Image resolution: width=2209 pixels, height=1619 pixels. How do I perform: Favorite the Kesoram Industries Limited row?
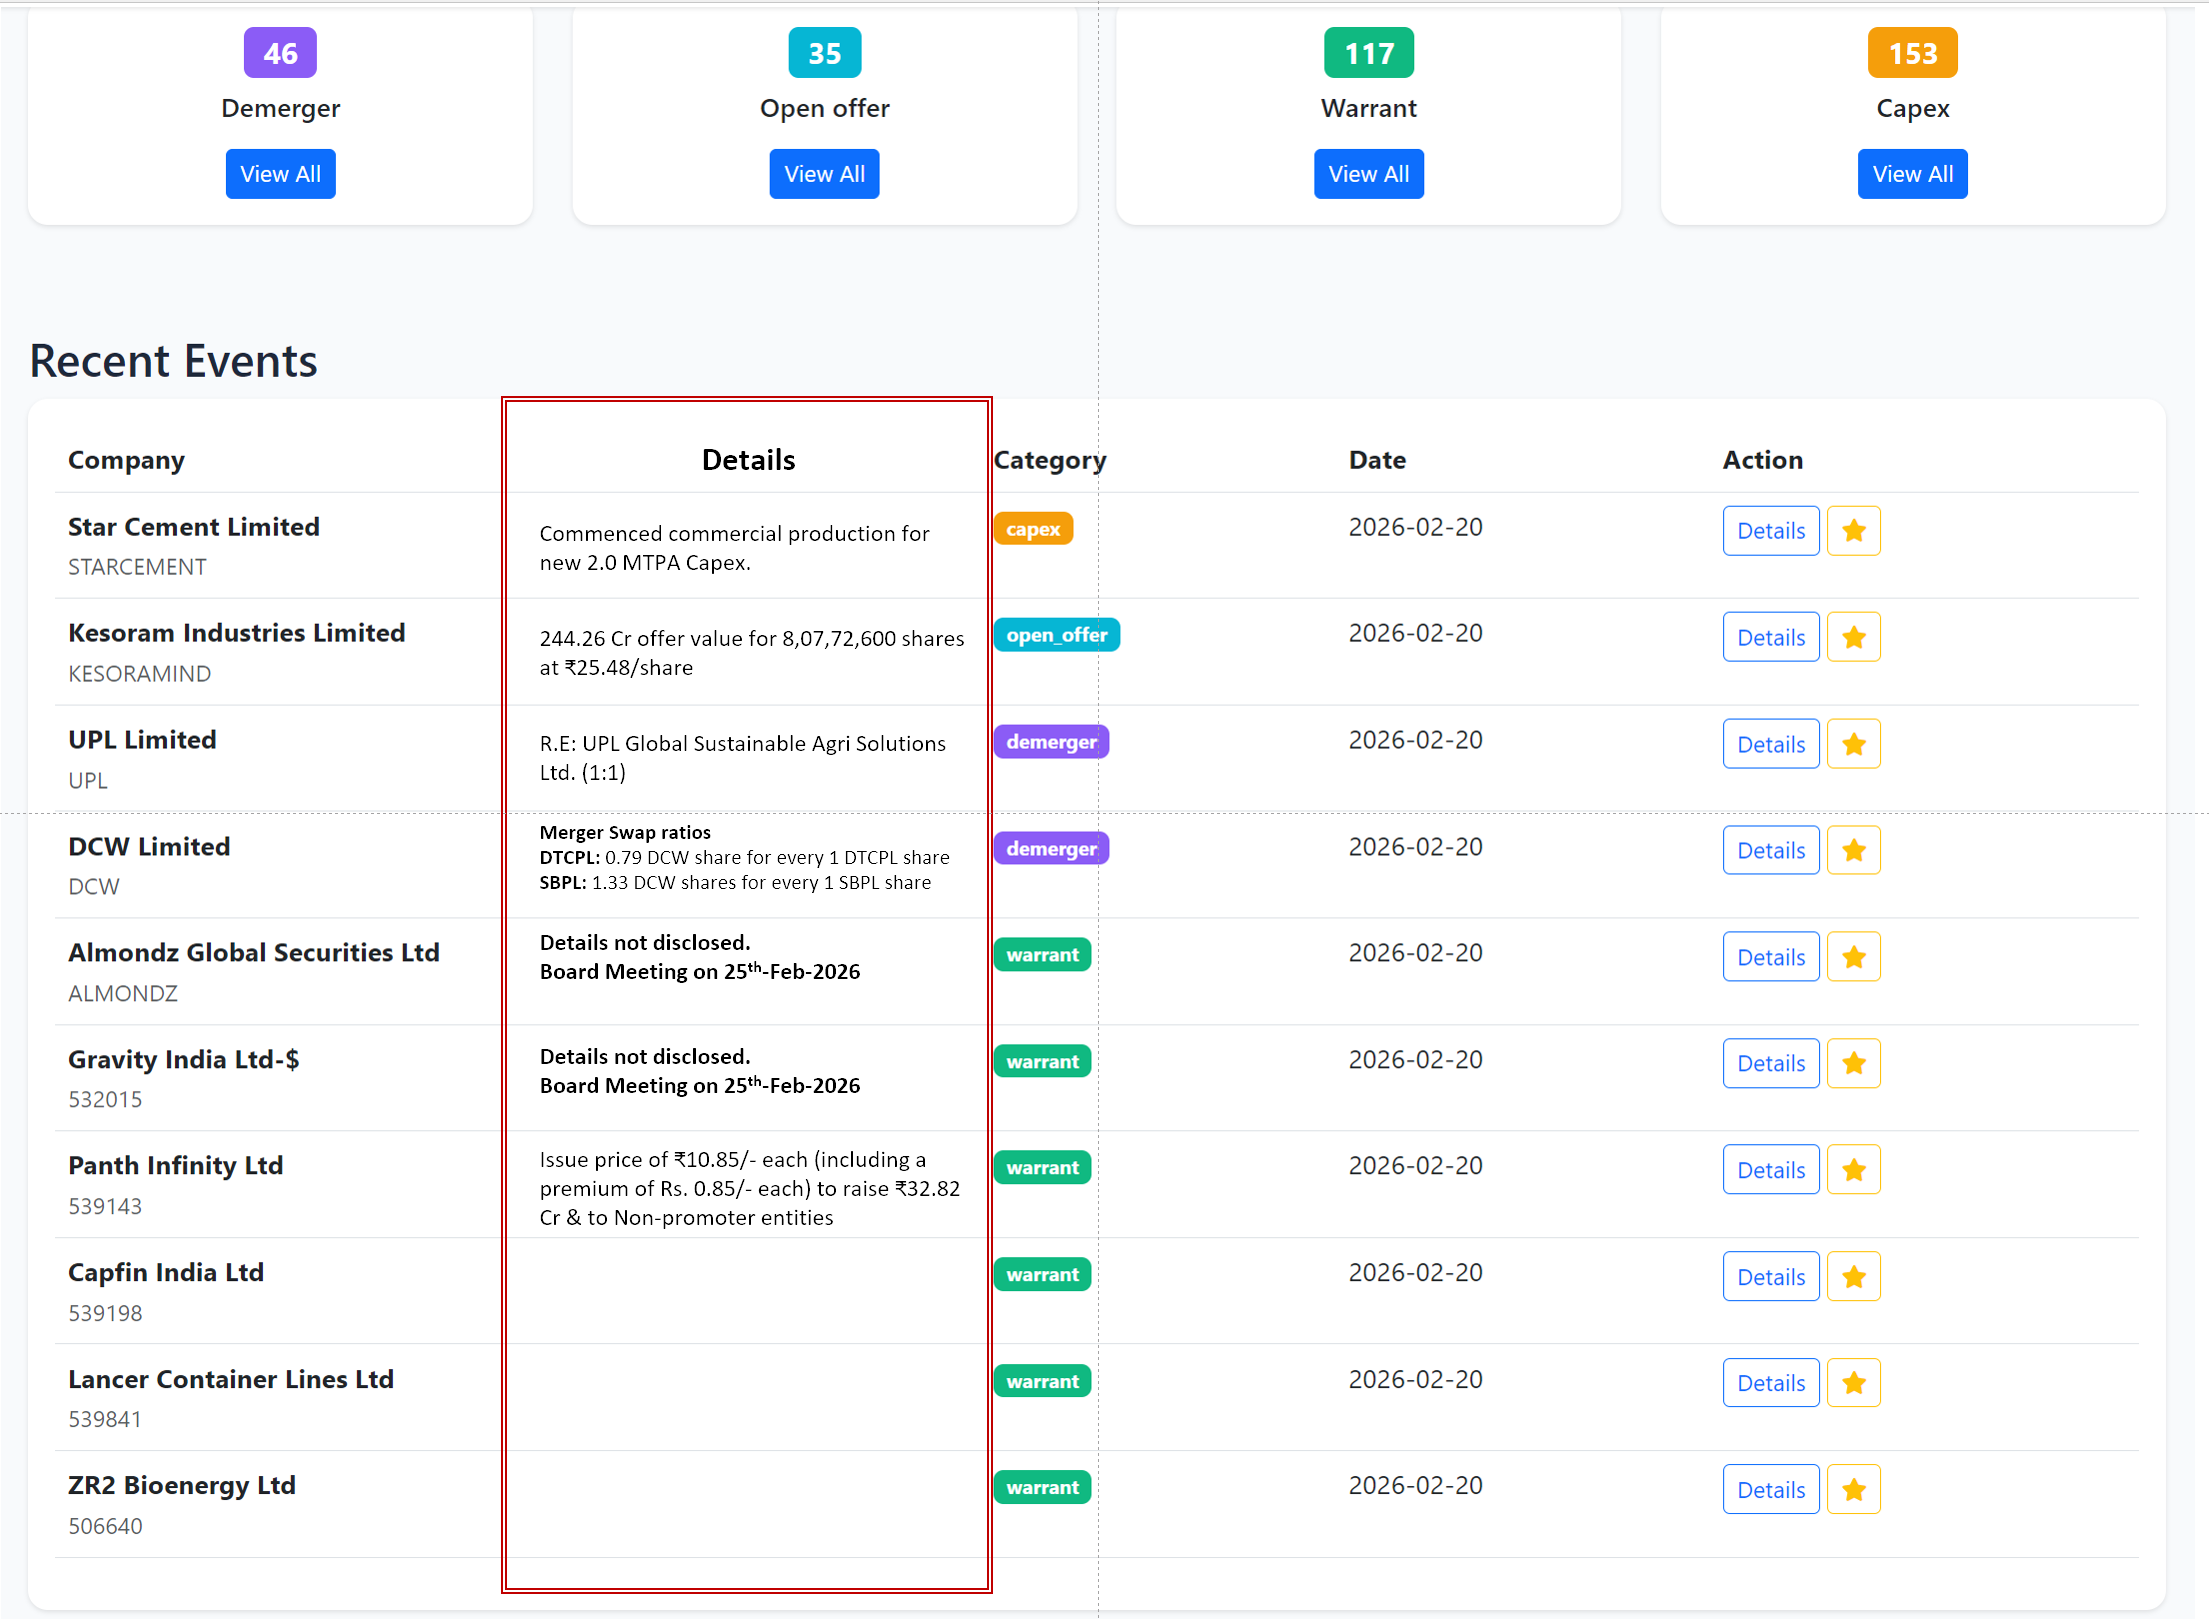click(x=1853, y=637)
